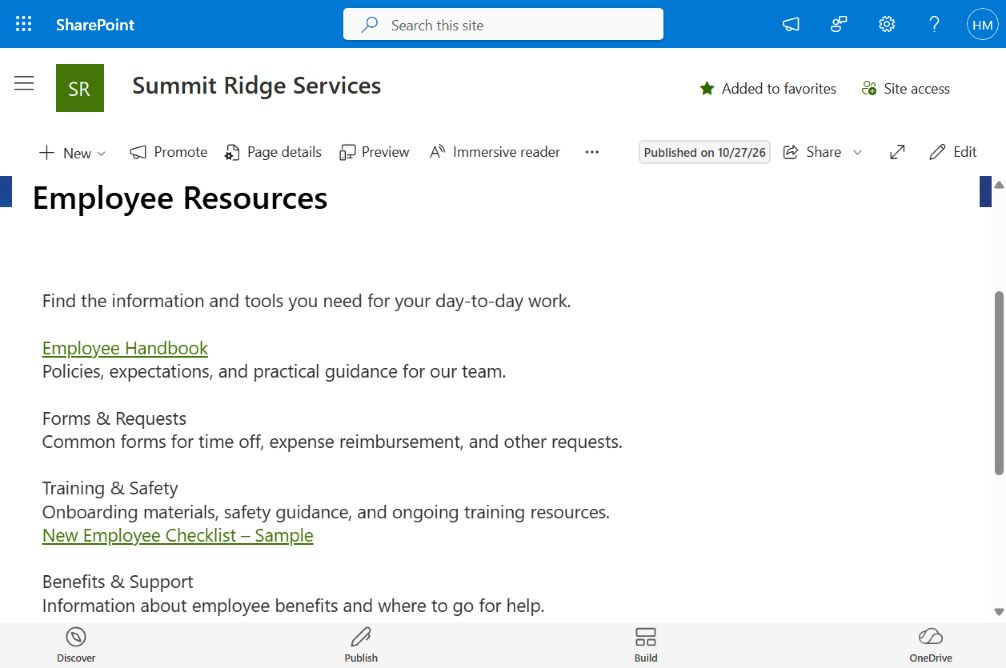Click the scrollbar down arrow
1006x668 pixels.
(x=999, y=612)
